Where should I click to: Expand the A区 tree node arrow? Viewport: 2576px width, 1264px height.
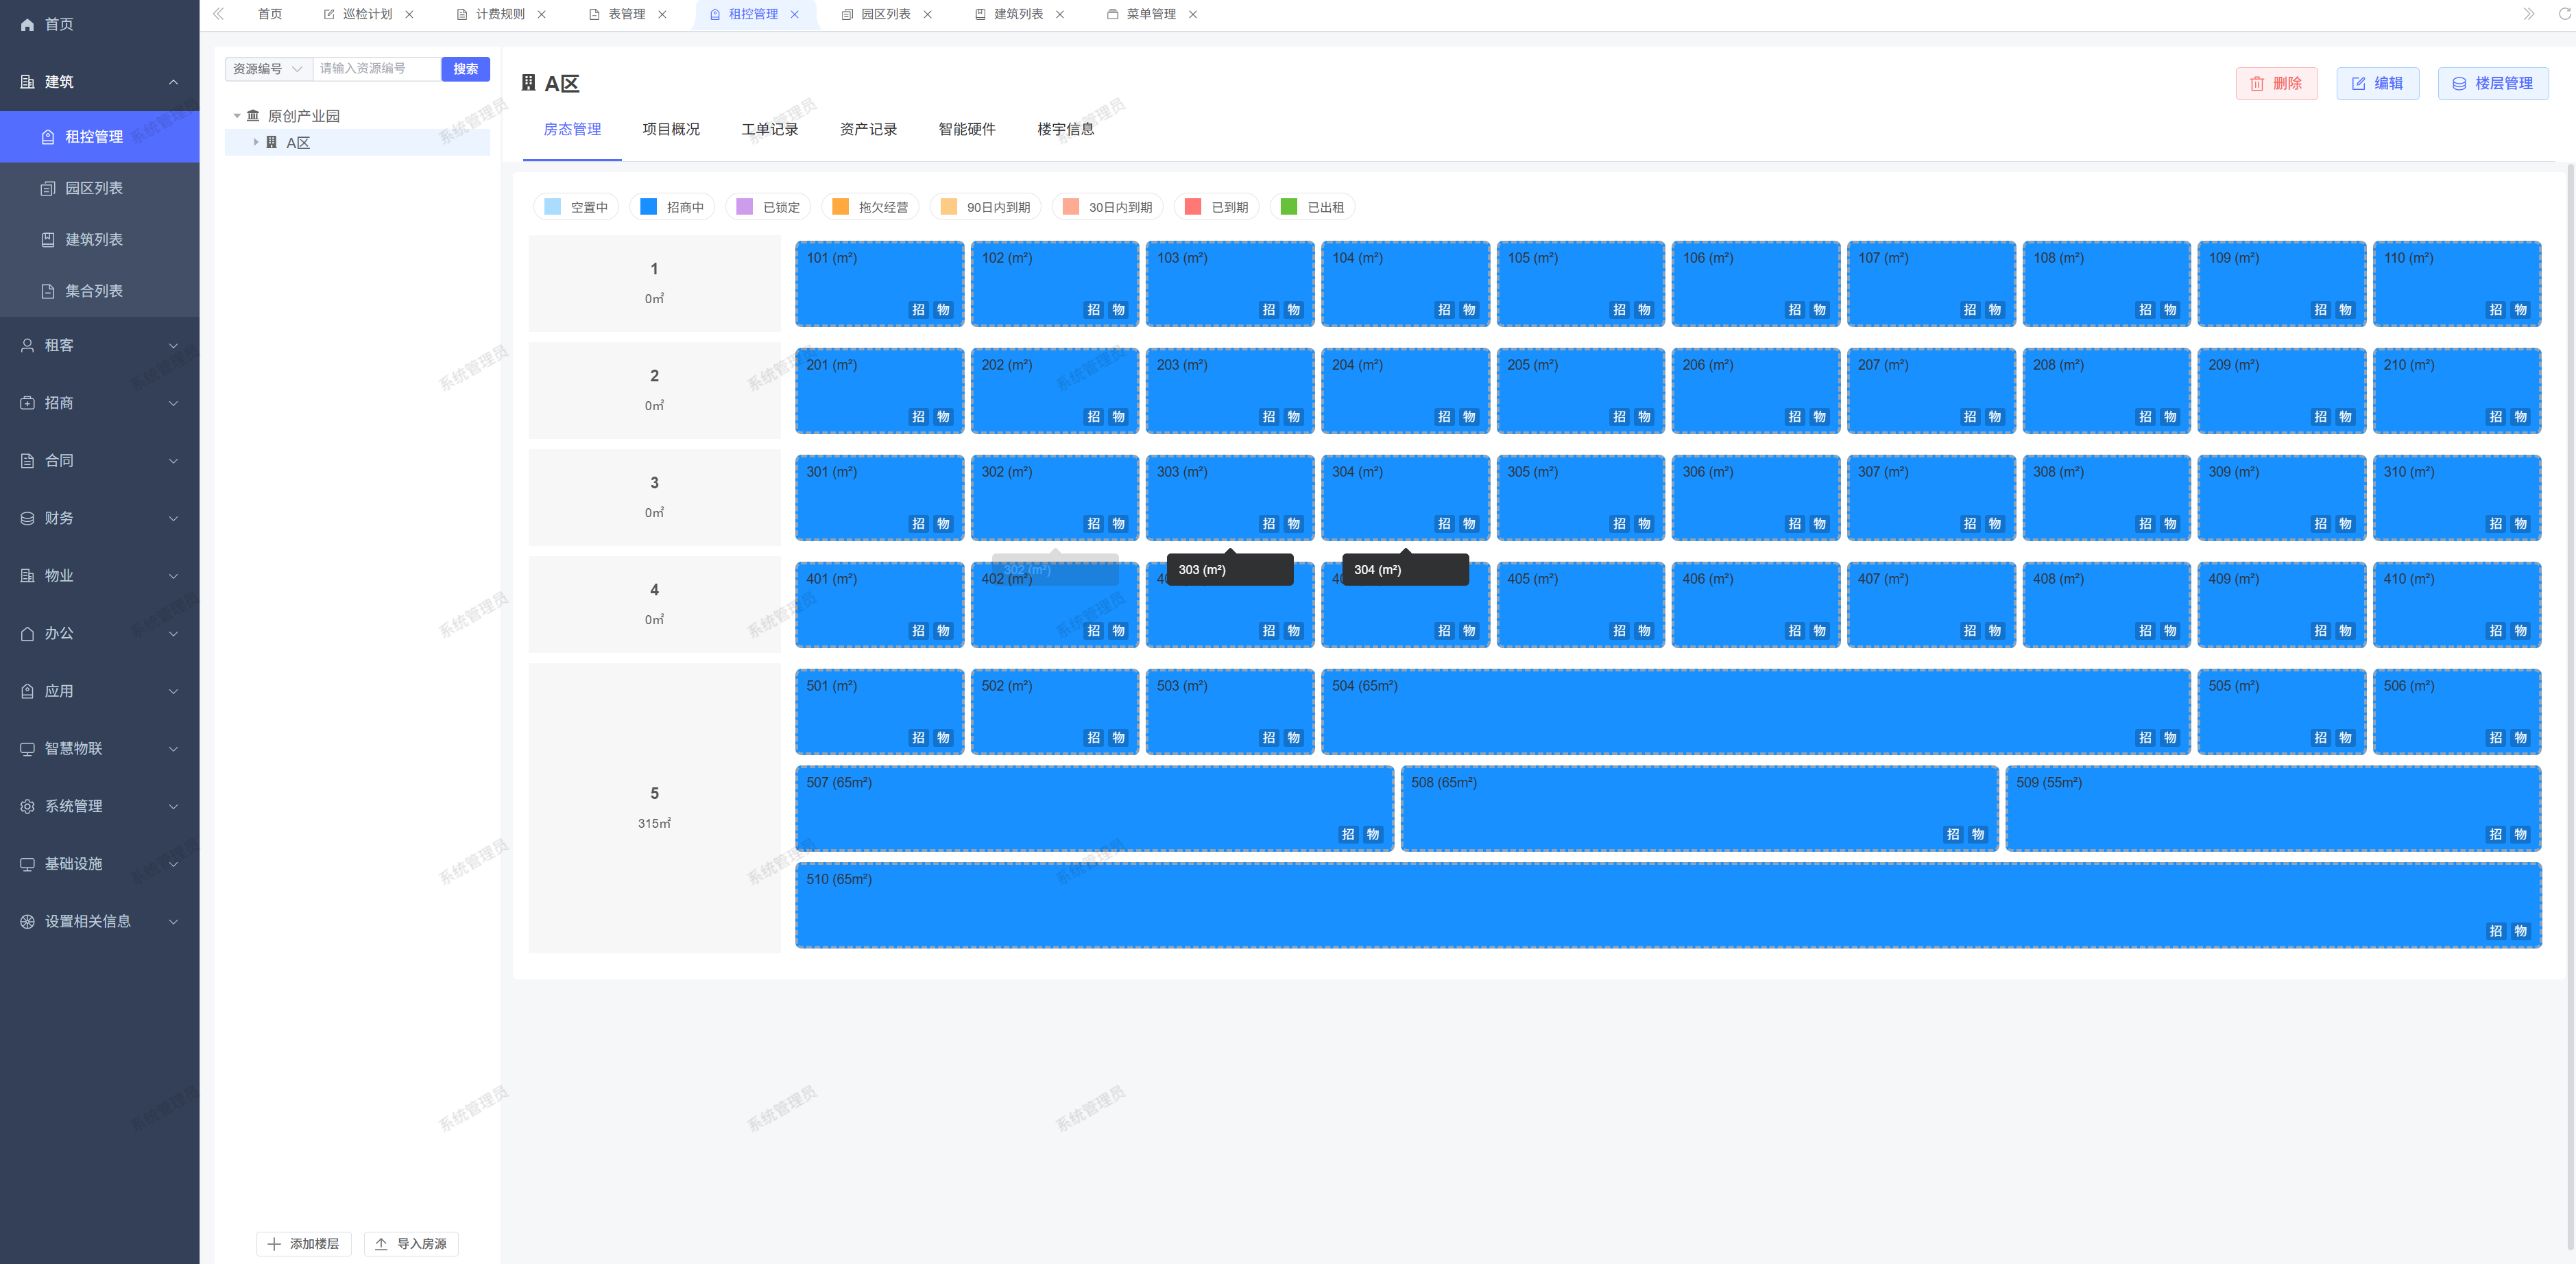256,143
